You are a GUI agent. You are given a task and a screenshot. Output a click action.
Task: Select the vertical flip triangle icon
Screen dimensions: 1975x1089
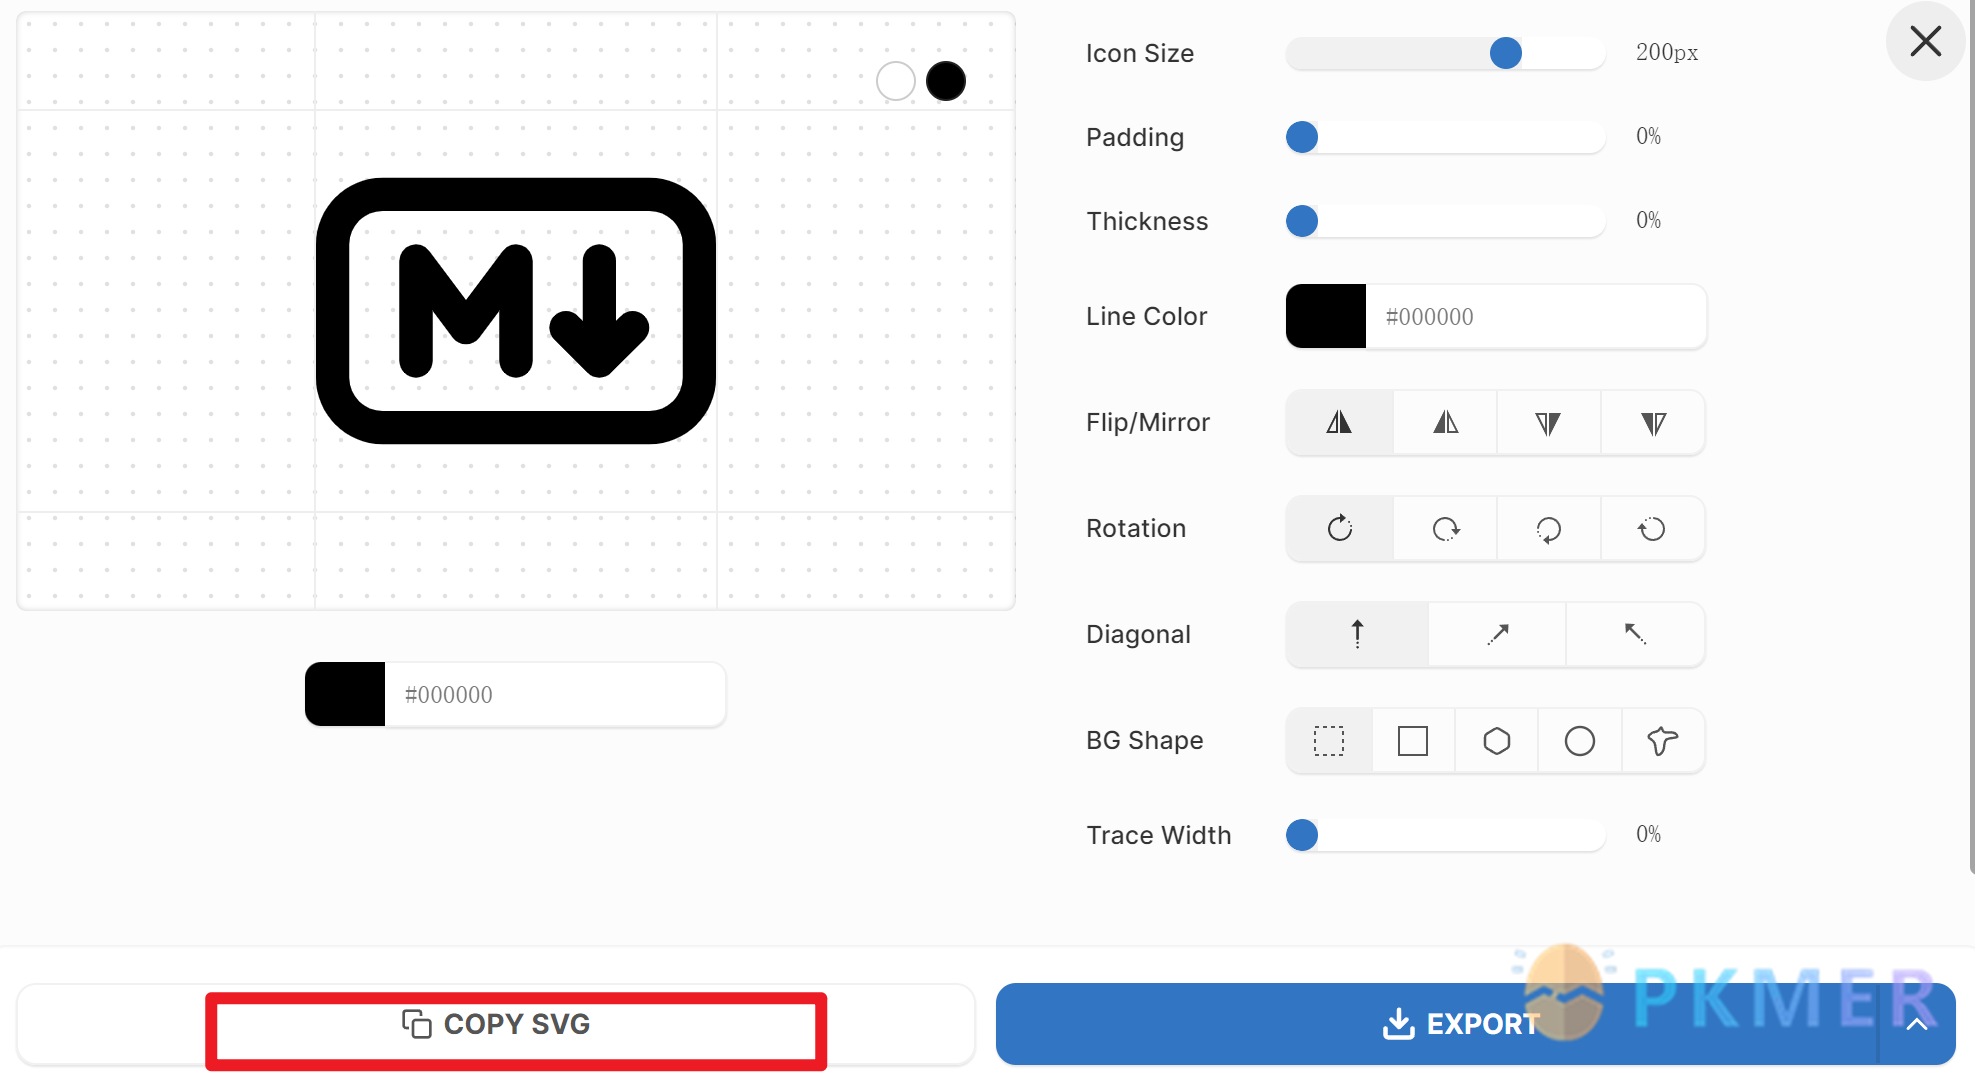click(x=1548, y=423)
